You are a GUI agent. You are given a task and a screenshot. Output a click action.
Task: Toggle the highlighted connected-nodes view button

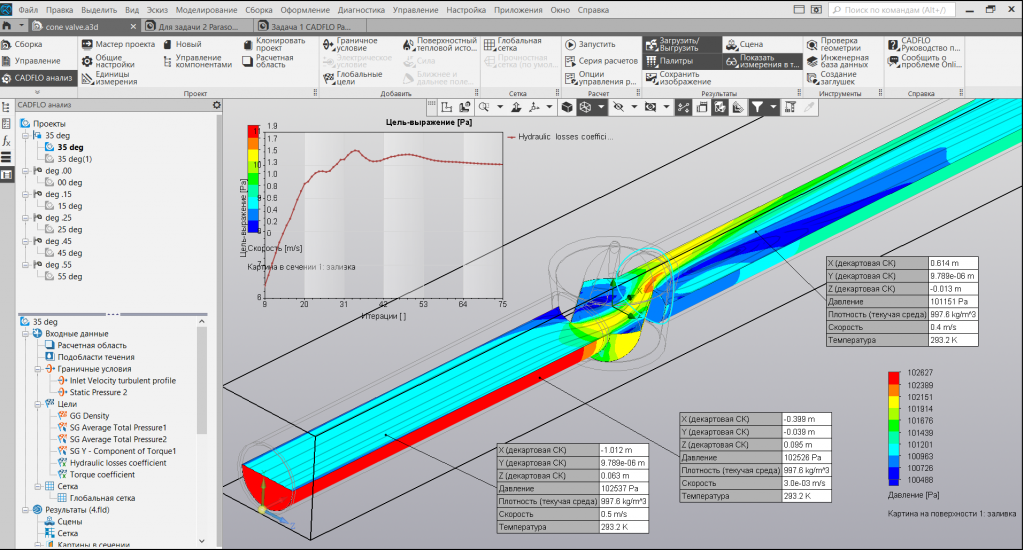point(683,107)
